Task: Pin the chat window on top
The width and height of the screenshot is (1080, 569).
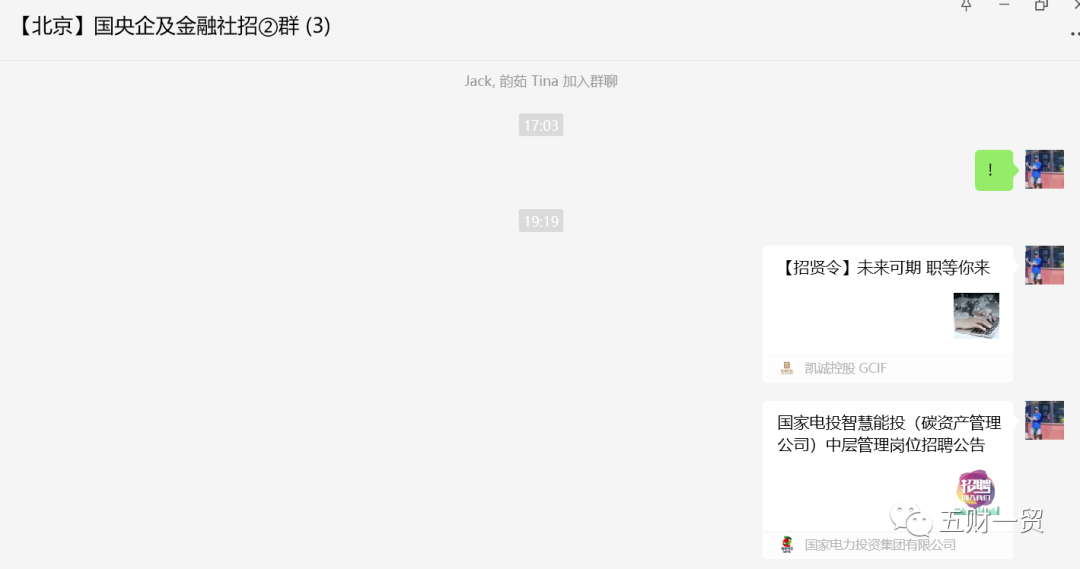Action: pos(966,6)
